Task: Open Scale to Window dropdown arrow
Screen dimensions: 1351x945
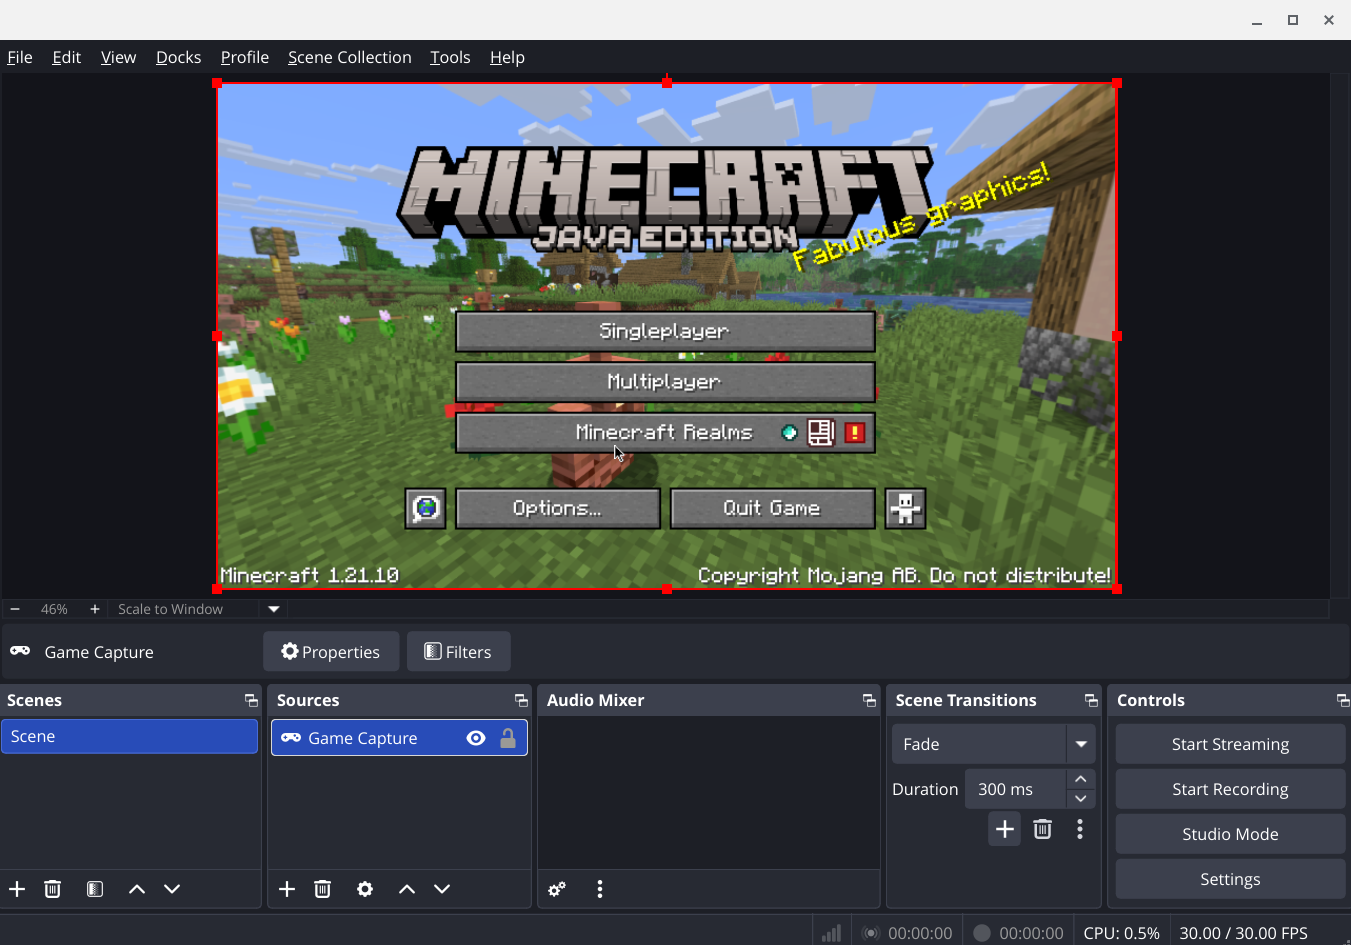Action: coord(274,609)
